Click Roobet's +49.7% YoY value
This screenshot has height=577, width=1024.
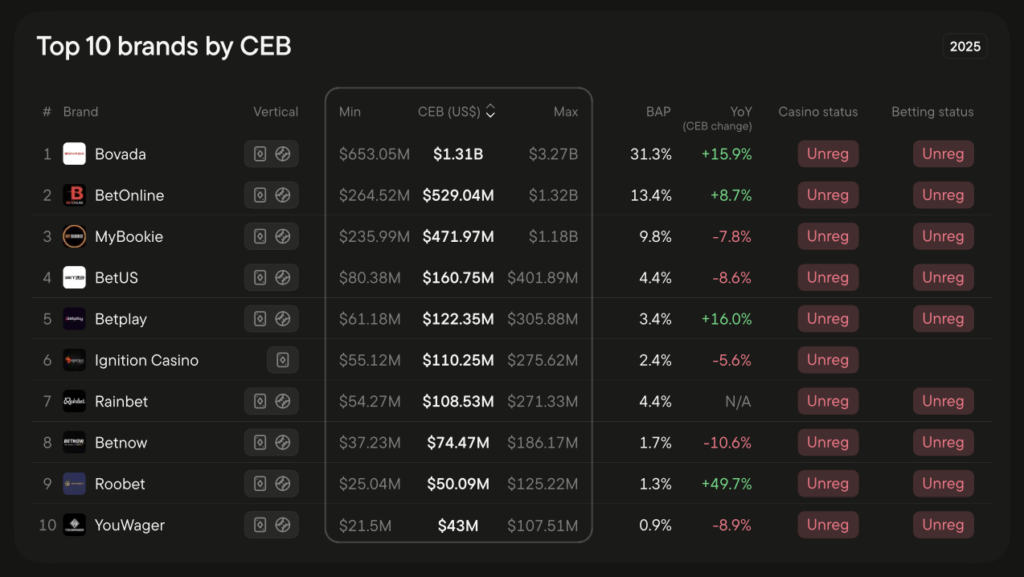(x=726, y=484)
